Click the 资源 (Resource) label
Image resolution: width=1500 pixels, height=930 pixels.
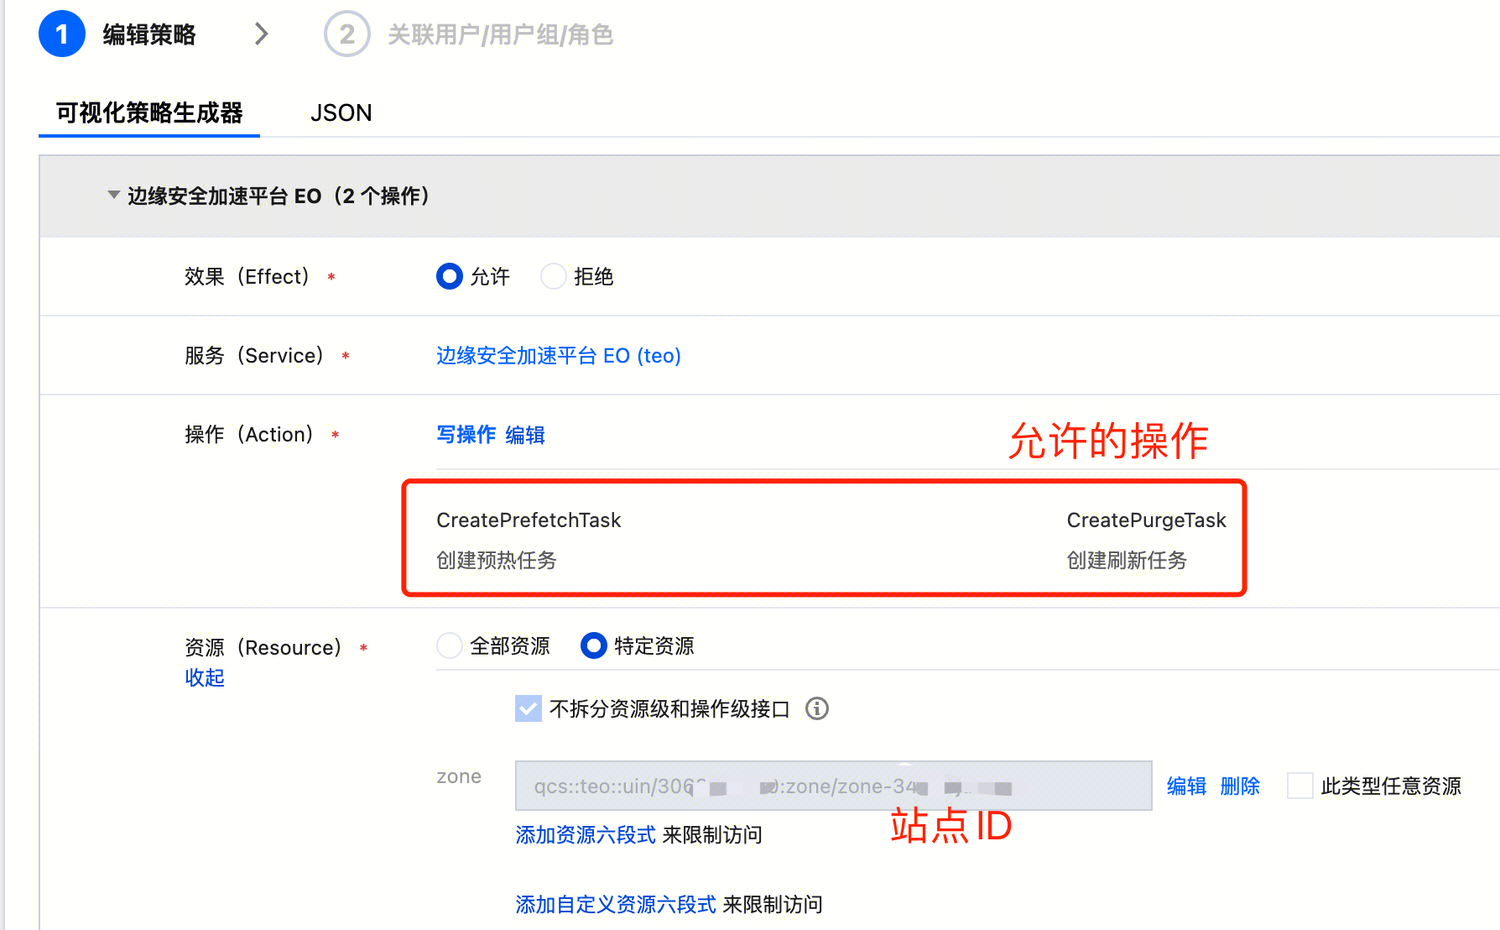click(x=263, y=648)
